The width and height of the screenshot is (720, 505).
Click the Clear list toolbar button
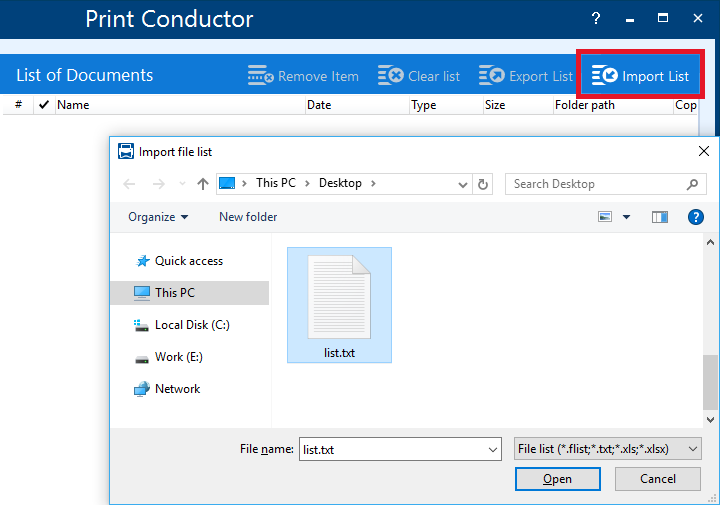click(x=418, y=75)
